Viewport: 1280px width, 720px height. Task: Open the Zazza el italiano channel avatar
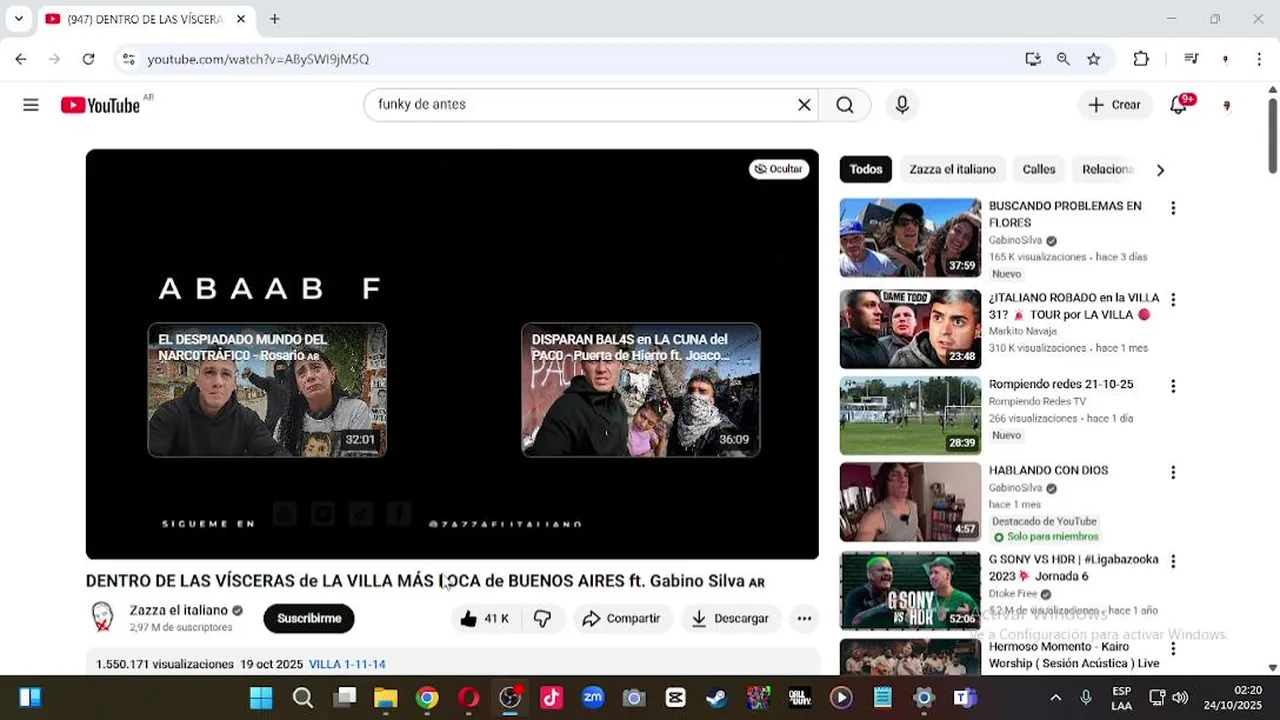point(102,618)
